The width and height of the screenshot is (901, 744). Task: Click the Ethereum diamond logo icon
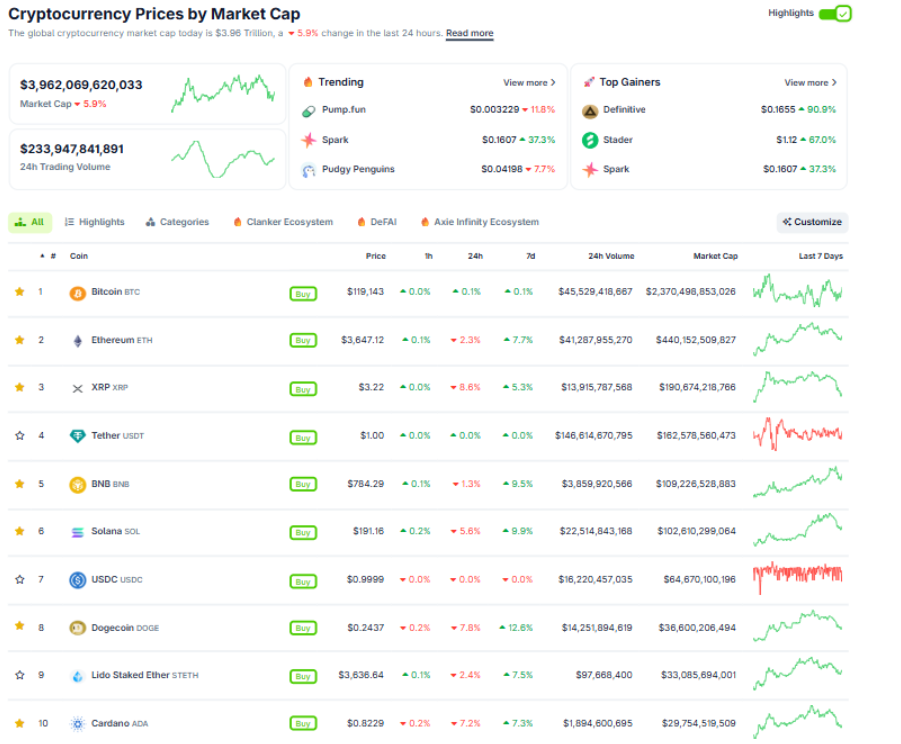tap(77, 341)
